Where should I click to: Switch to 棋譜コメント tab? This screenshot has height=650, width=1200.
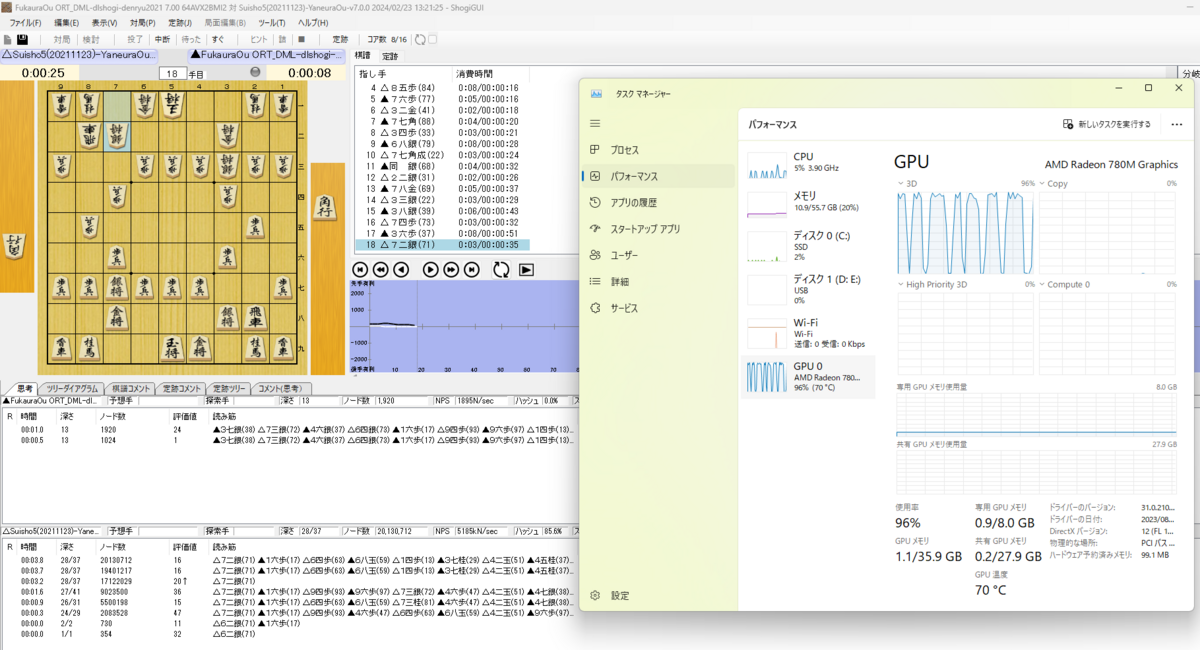click(x=131, y=388)
